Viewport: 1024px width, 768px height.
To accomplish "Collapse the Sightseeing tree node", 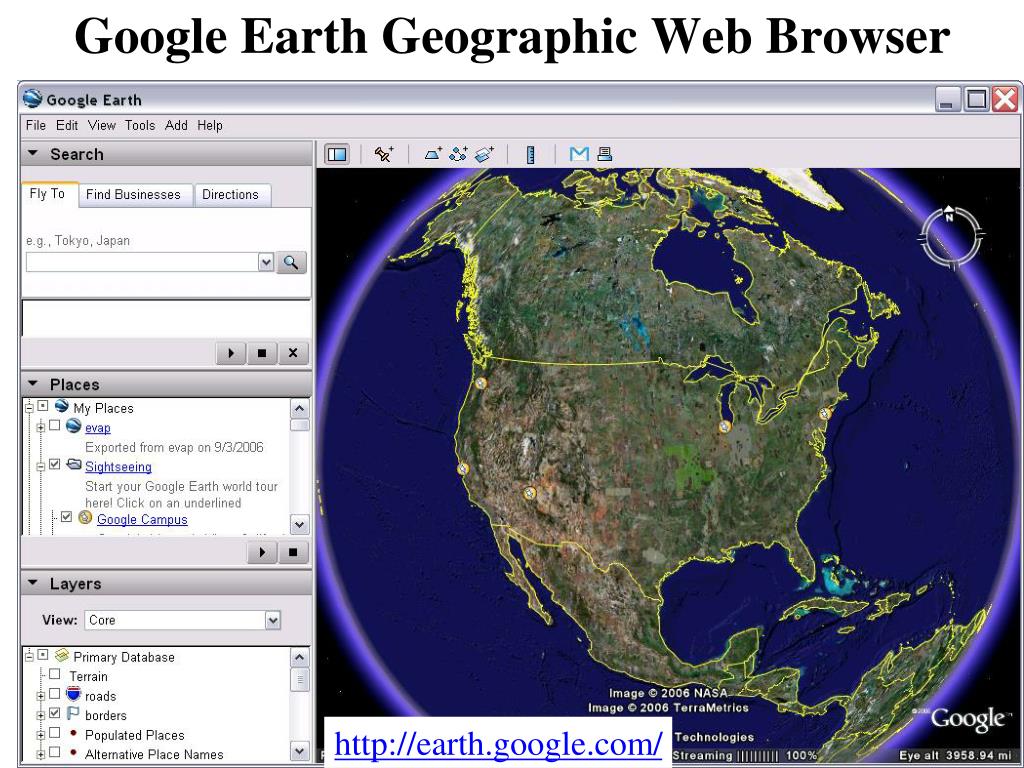I will 40,466.
